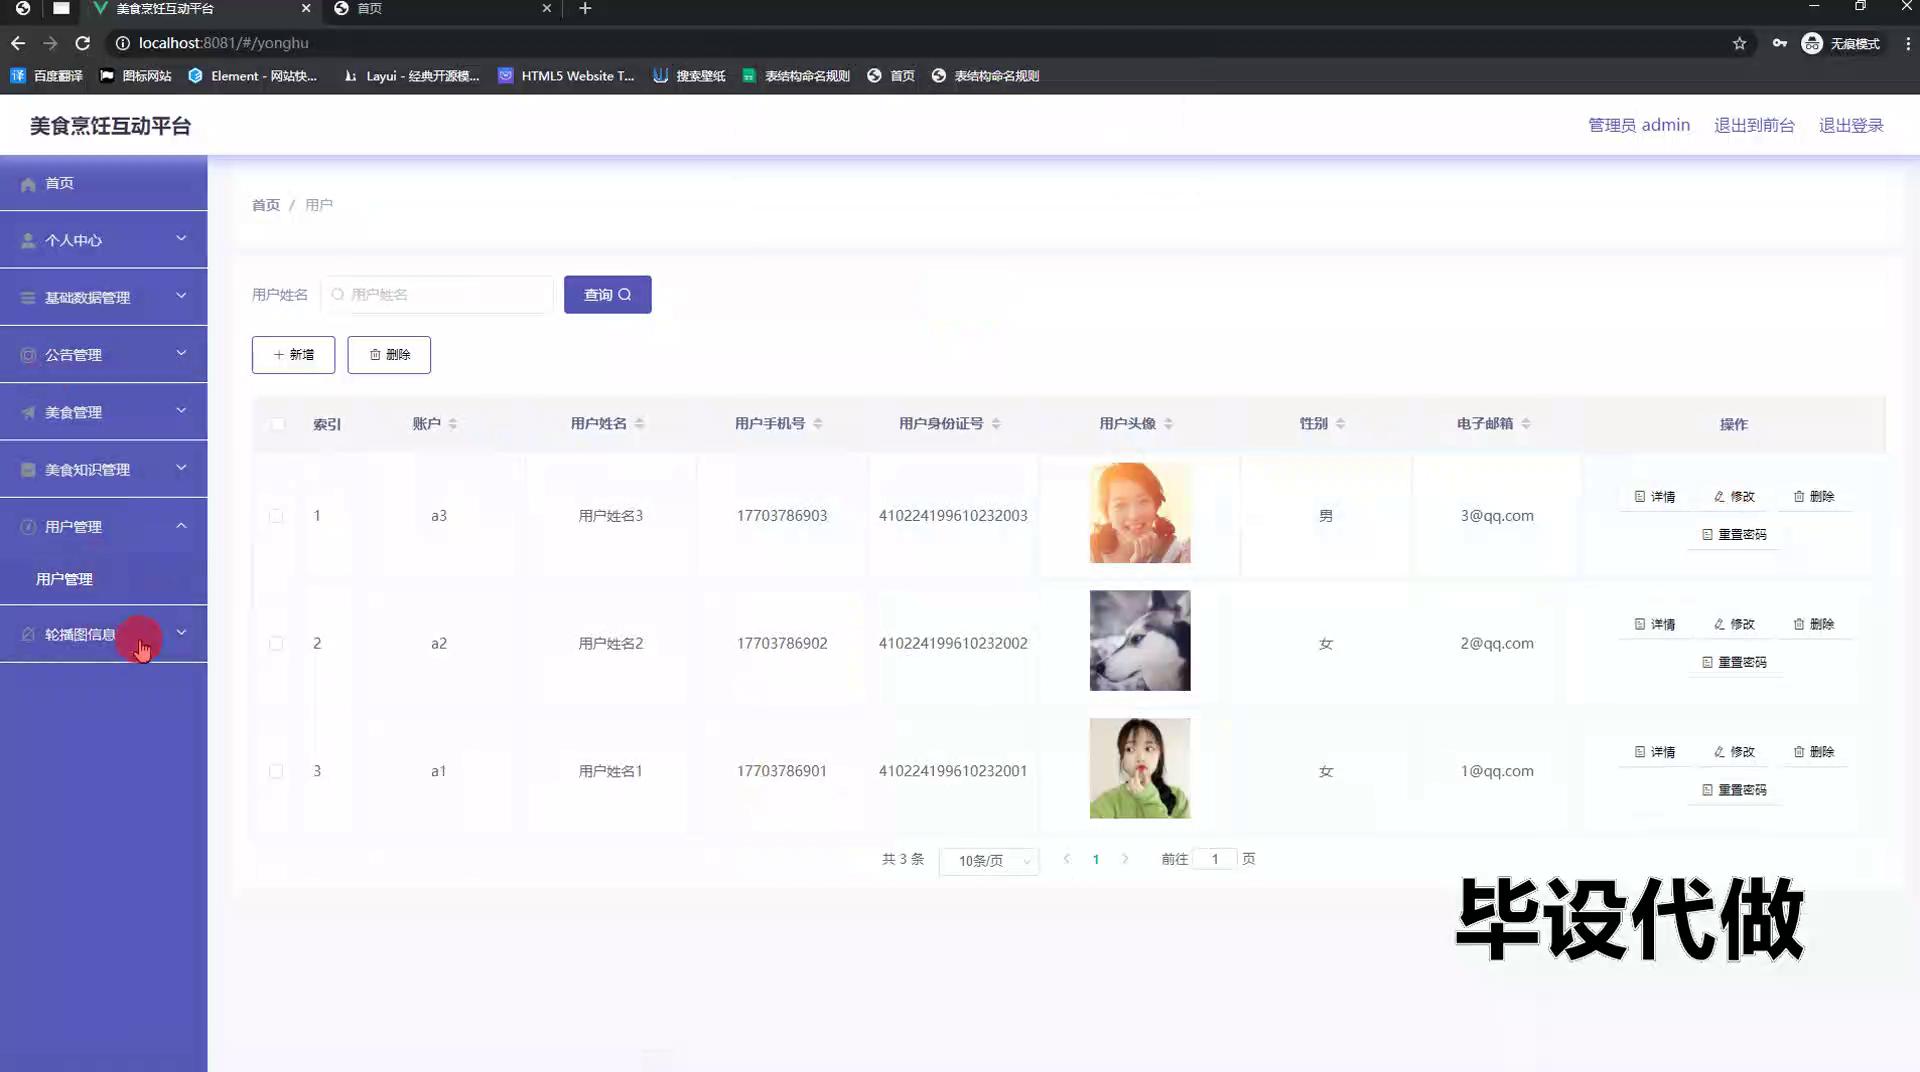Switch to the second 首页 browser tab

440,9
